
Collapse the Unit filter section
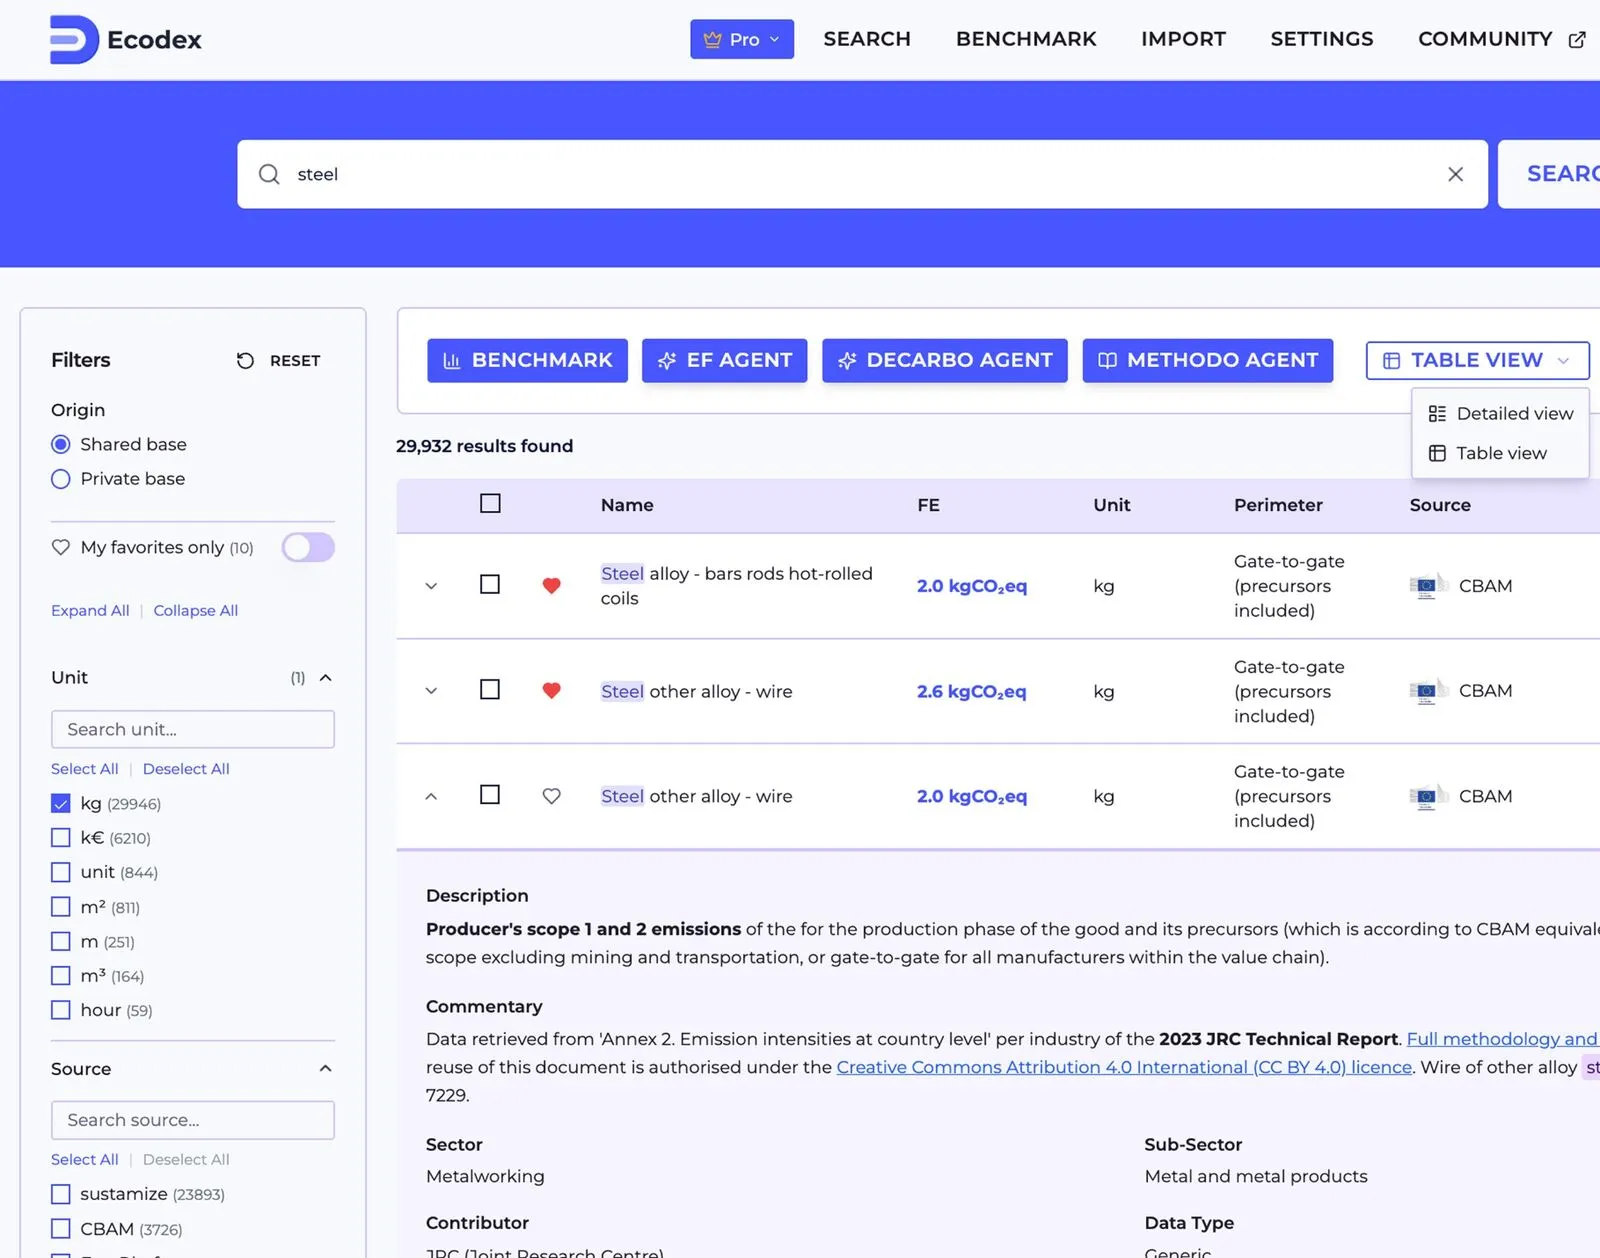coord(325,677)
